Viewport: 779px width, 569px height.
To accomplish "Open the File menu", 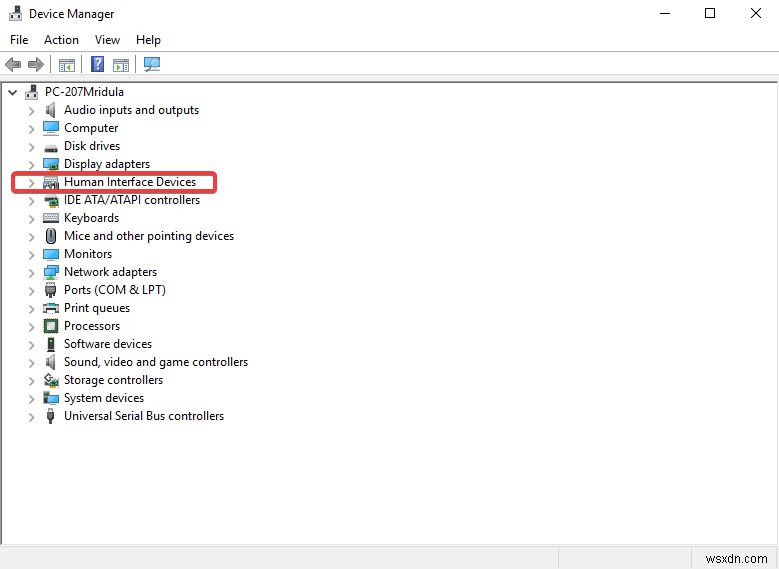I will tap(19, 40).
